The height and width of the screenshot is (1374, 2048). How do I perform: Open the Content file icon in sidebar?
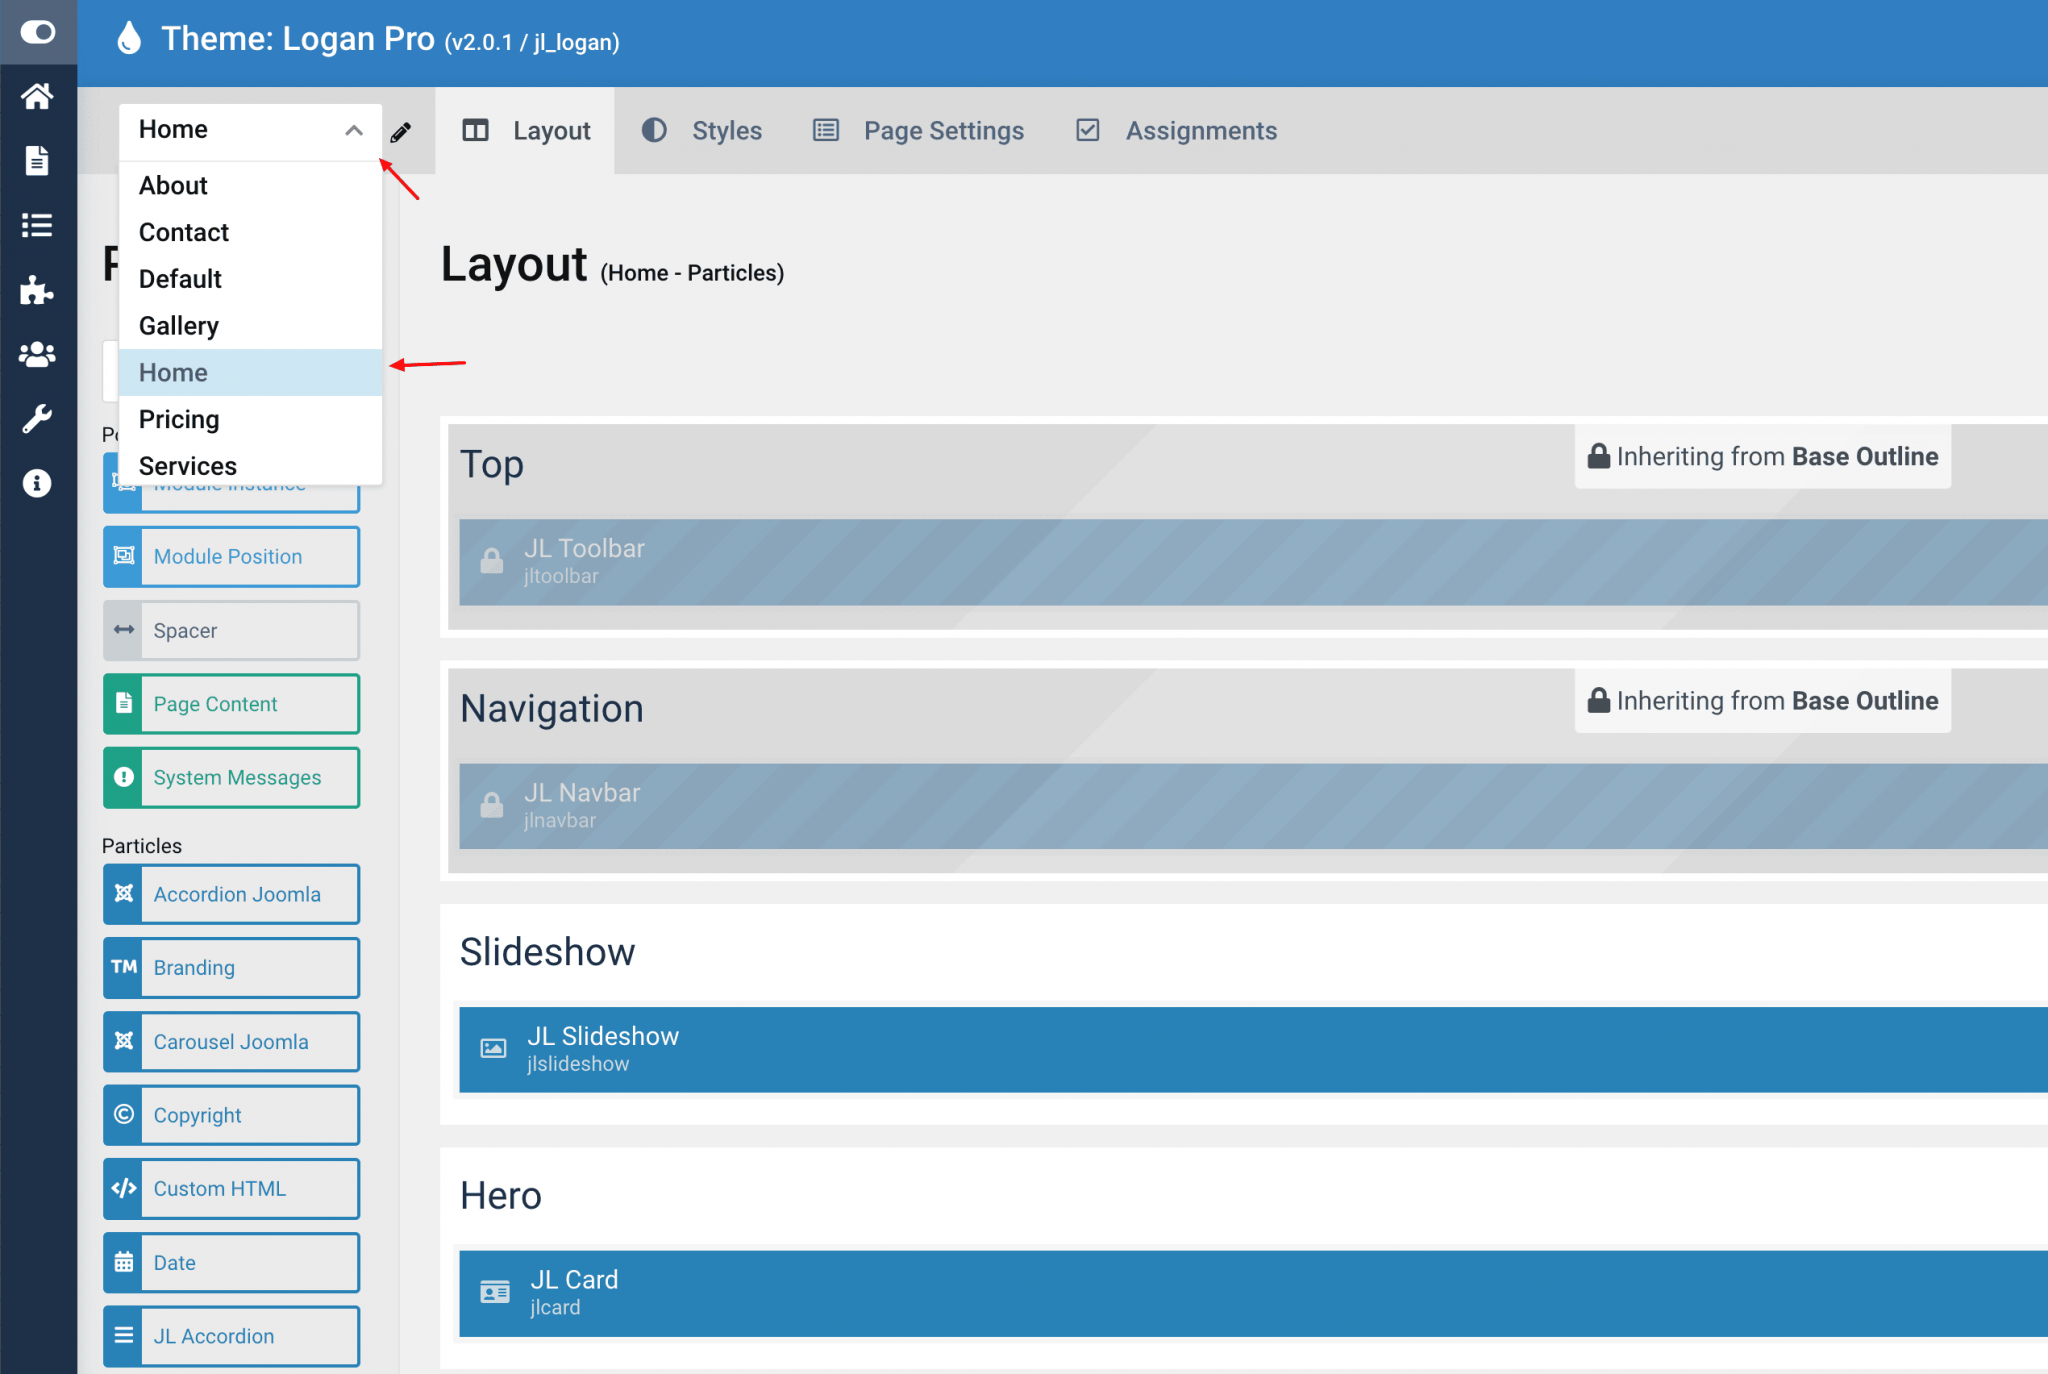37,160
